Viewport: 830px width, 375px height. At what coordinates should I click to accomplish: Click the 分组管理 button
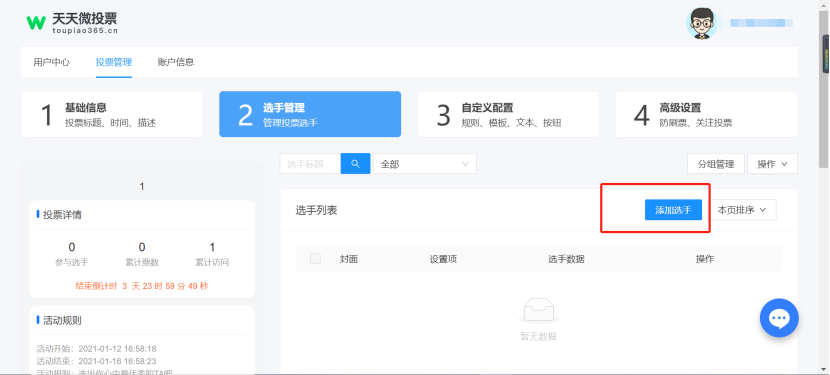pyautogui.click(x=716, y=164)
